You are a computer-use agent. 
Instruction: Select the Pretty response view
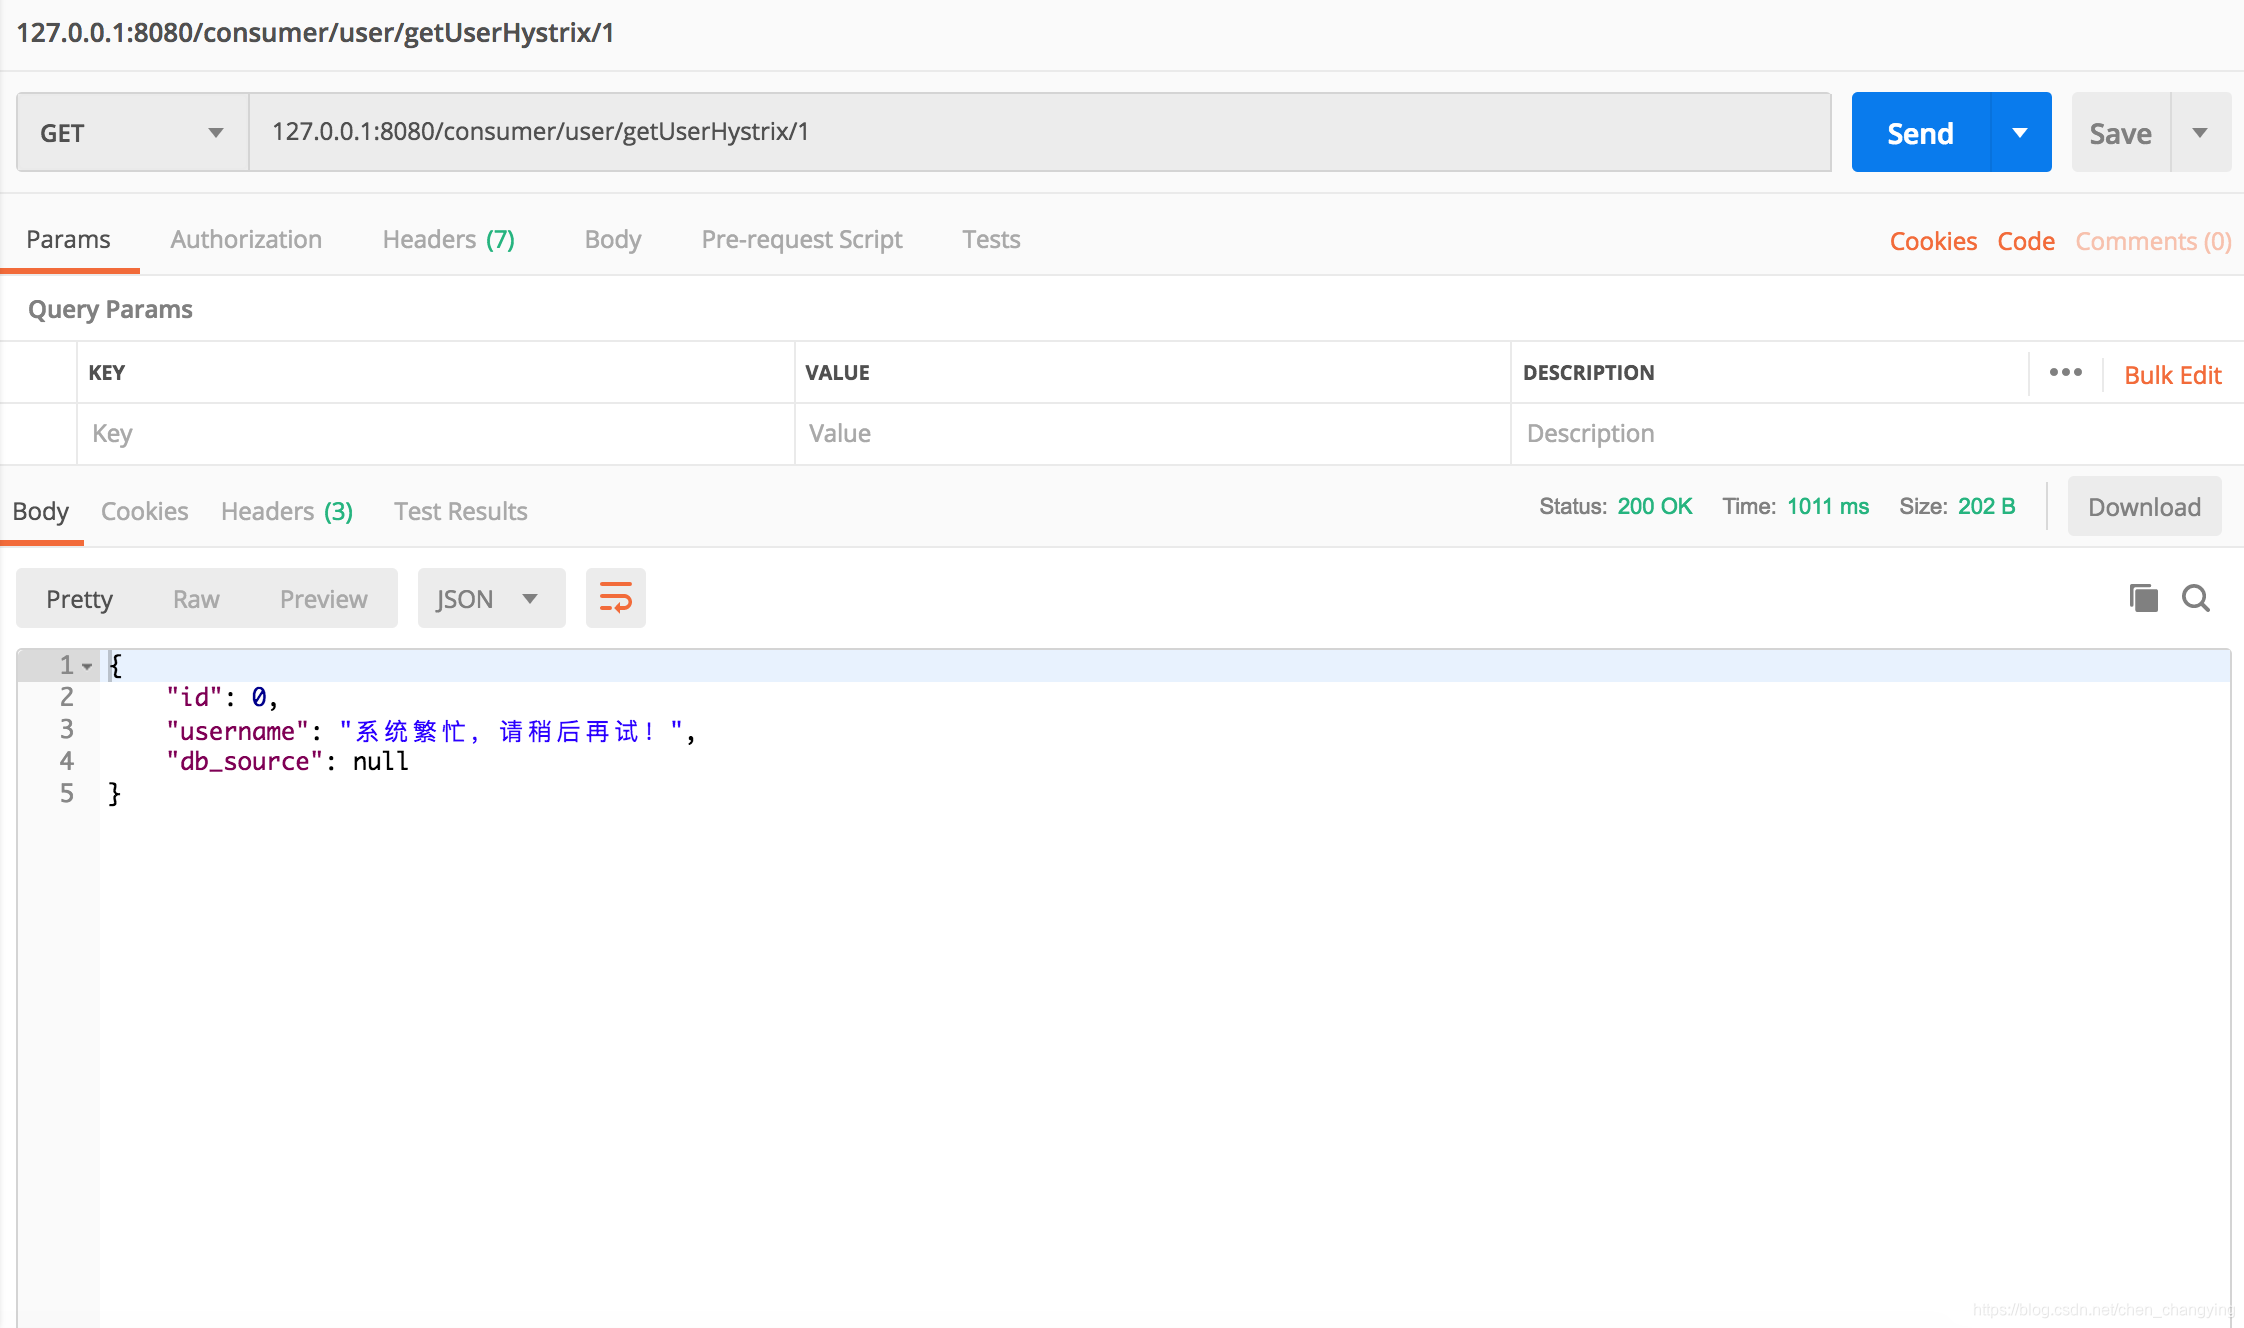tap(81, 598)
